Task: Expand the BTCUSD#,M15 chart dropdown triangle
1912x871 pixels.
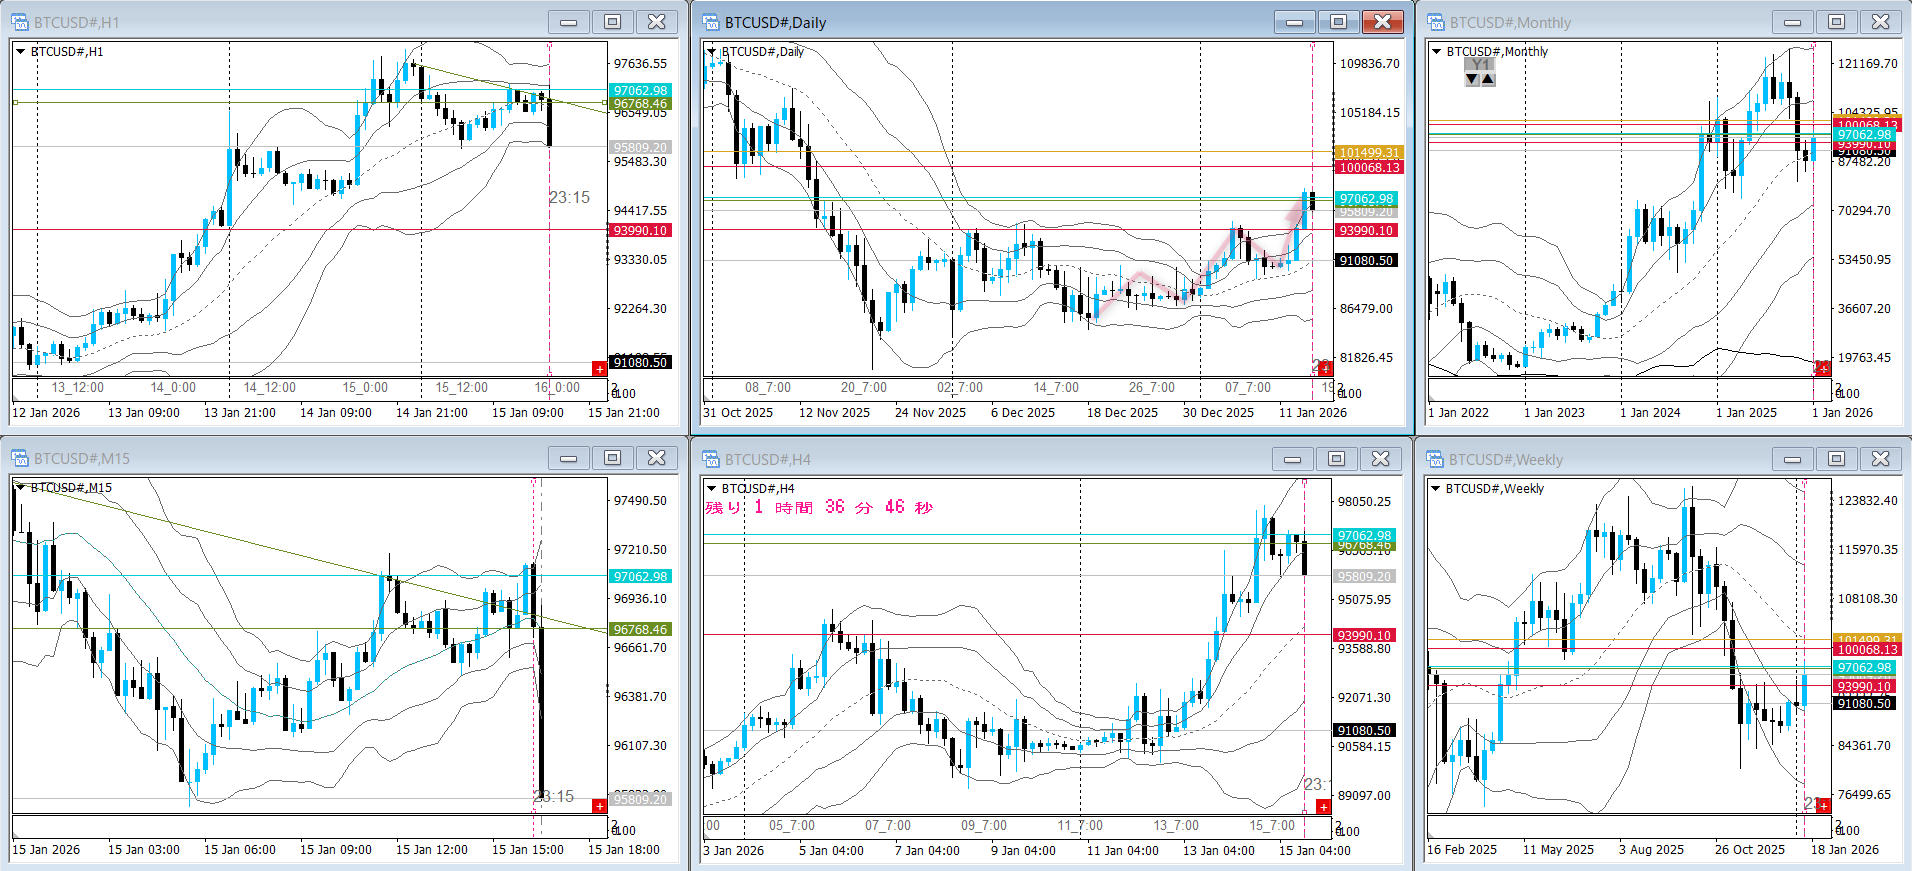Action: point(20,487)
